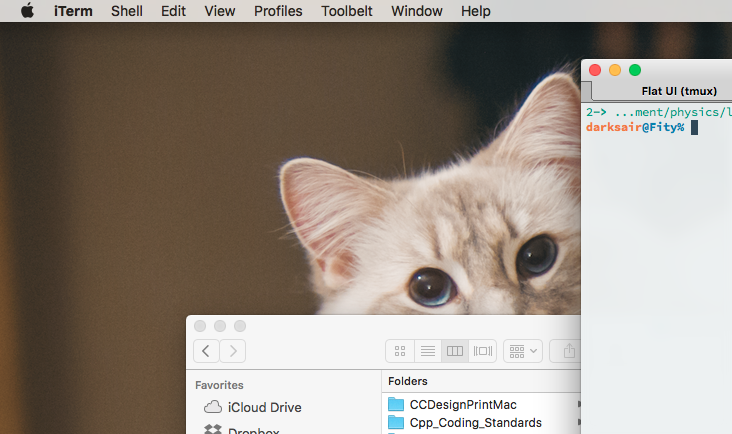Click the Profiles menu item

pyautogui.click(x=278, y=11)
